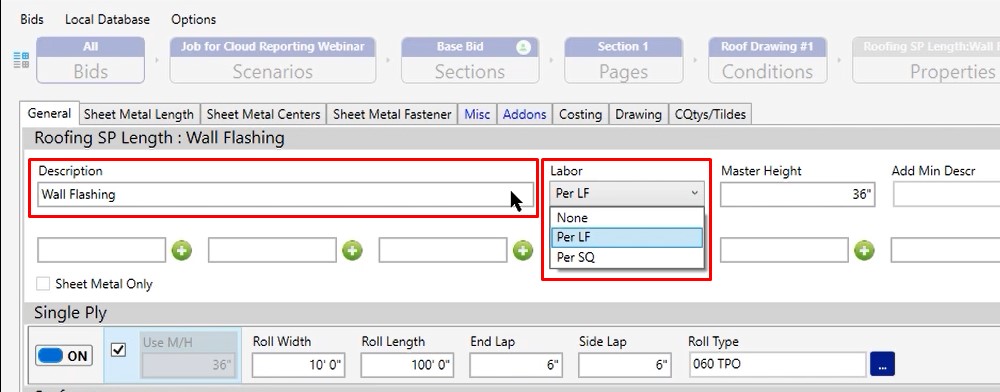The image size is (1000, 392).
Task: Go to the All Bids breadcrumb
Action: pyautogui.click(x=91, y=61)
